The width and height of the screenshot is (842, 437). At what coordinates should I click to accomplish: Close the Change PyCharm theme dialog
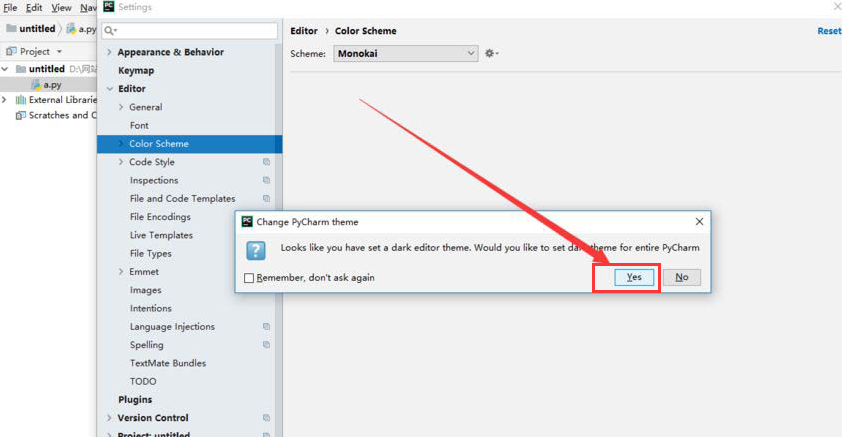point(699,222)
